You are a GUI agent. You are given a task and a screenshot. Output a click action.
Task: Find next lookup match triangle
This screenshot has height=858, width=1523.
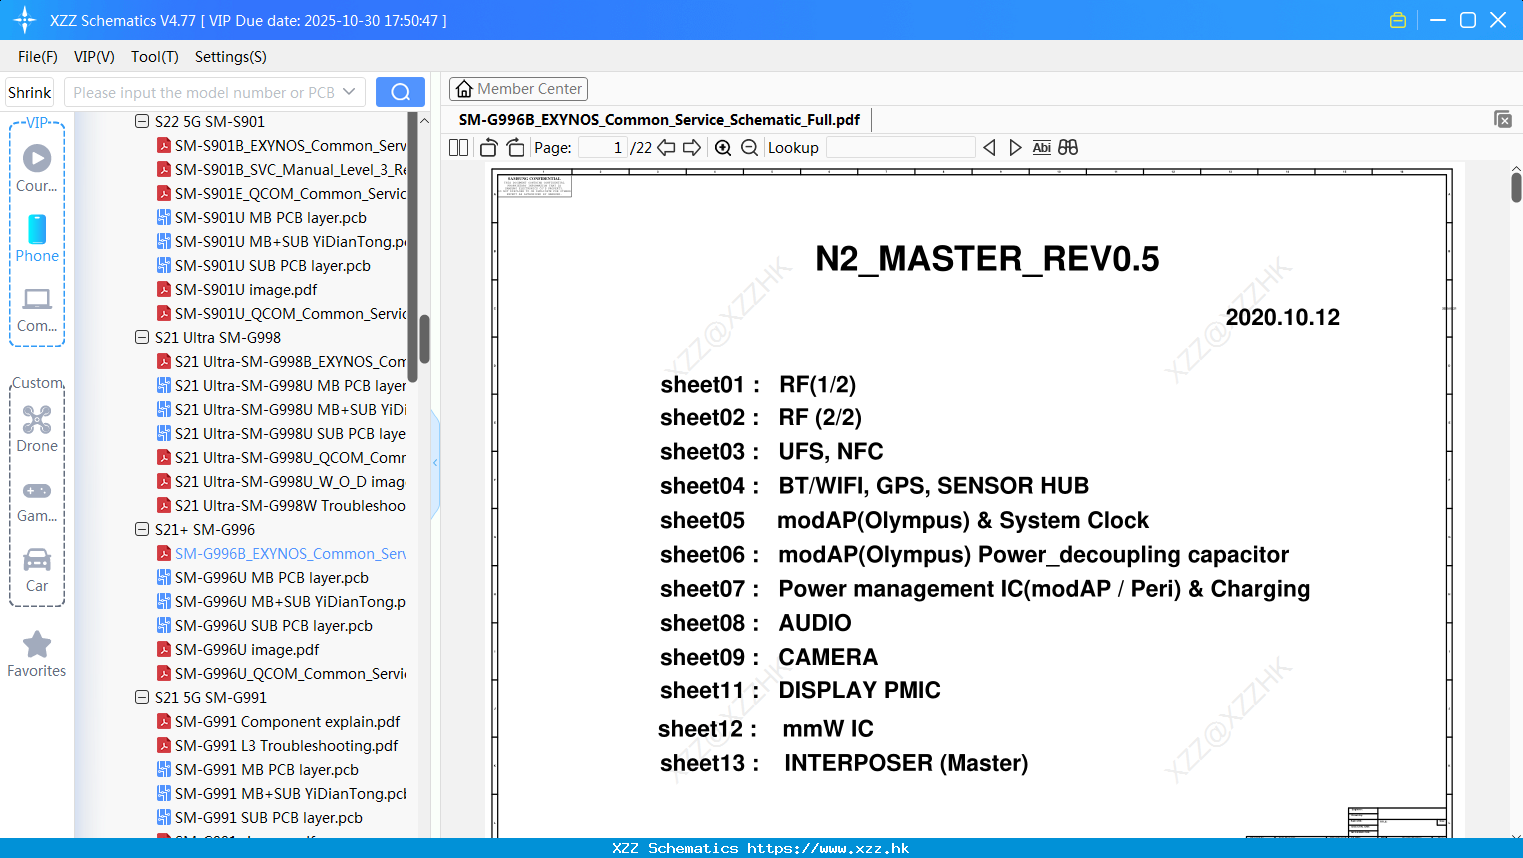click(1015, 148)
